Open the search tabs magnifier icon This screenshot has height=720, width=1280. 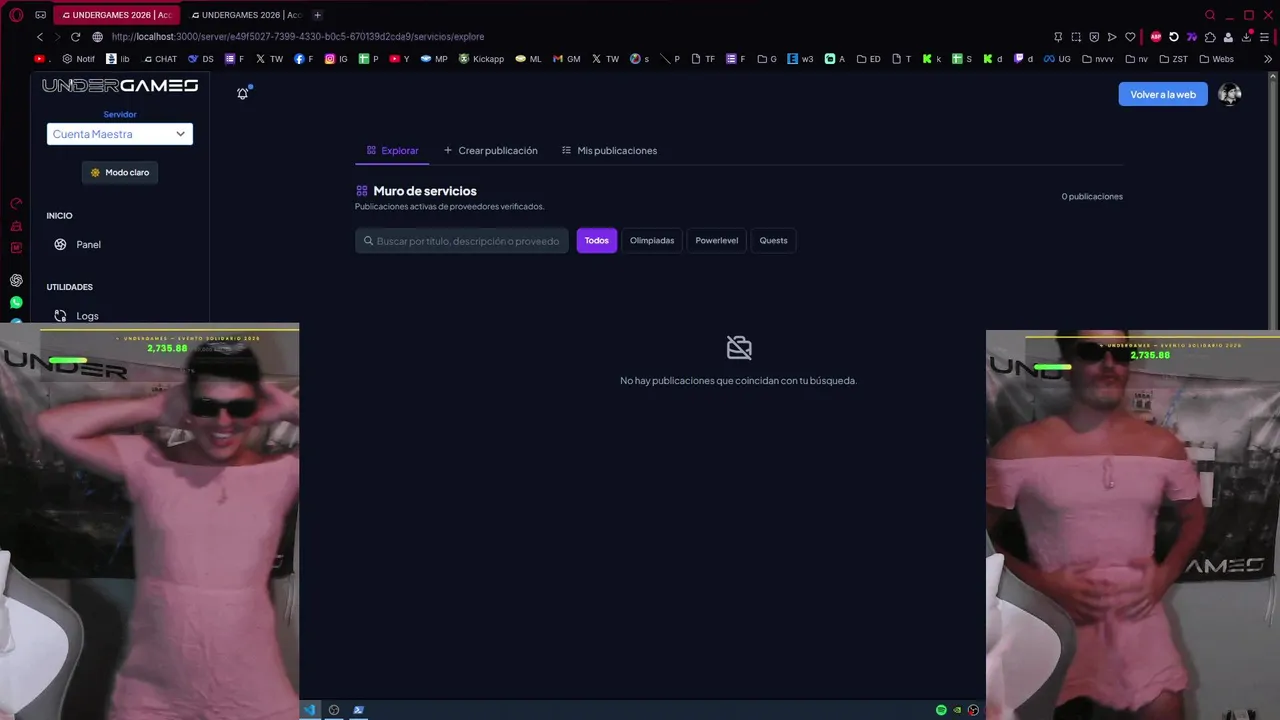coord(1210,15)
